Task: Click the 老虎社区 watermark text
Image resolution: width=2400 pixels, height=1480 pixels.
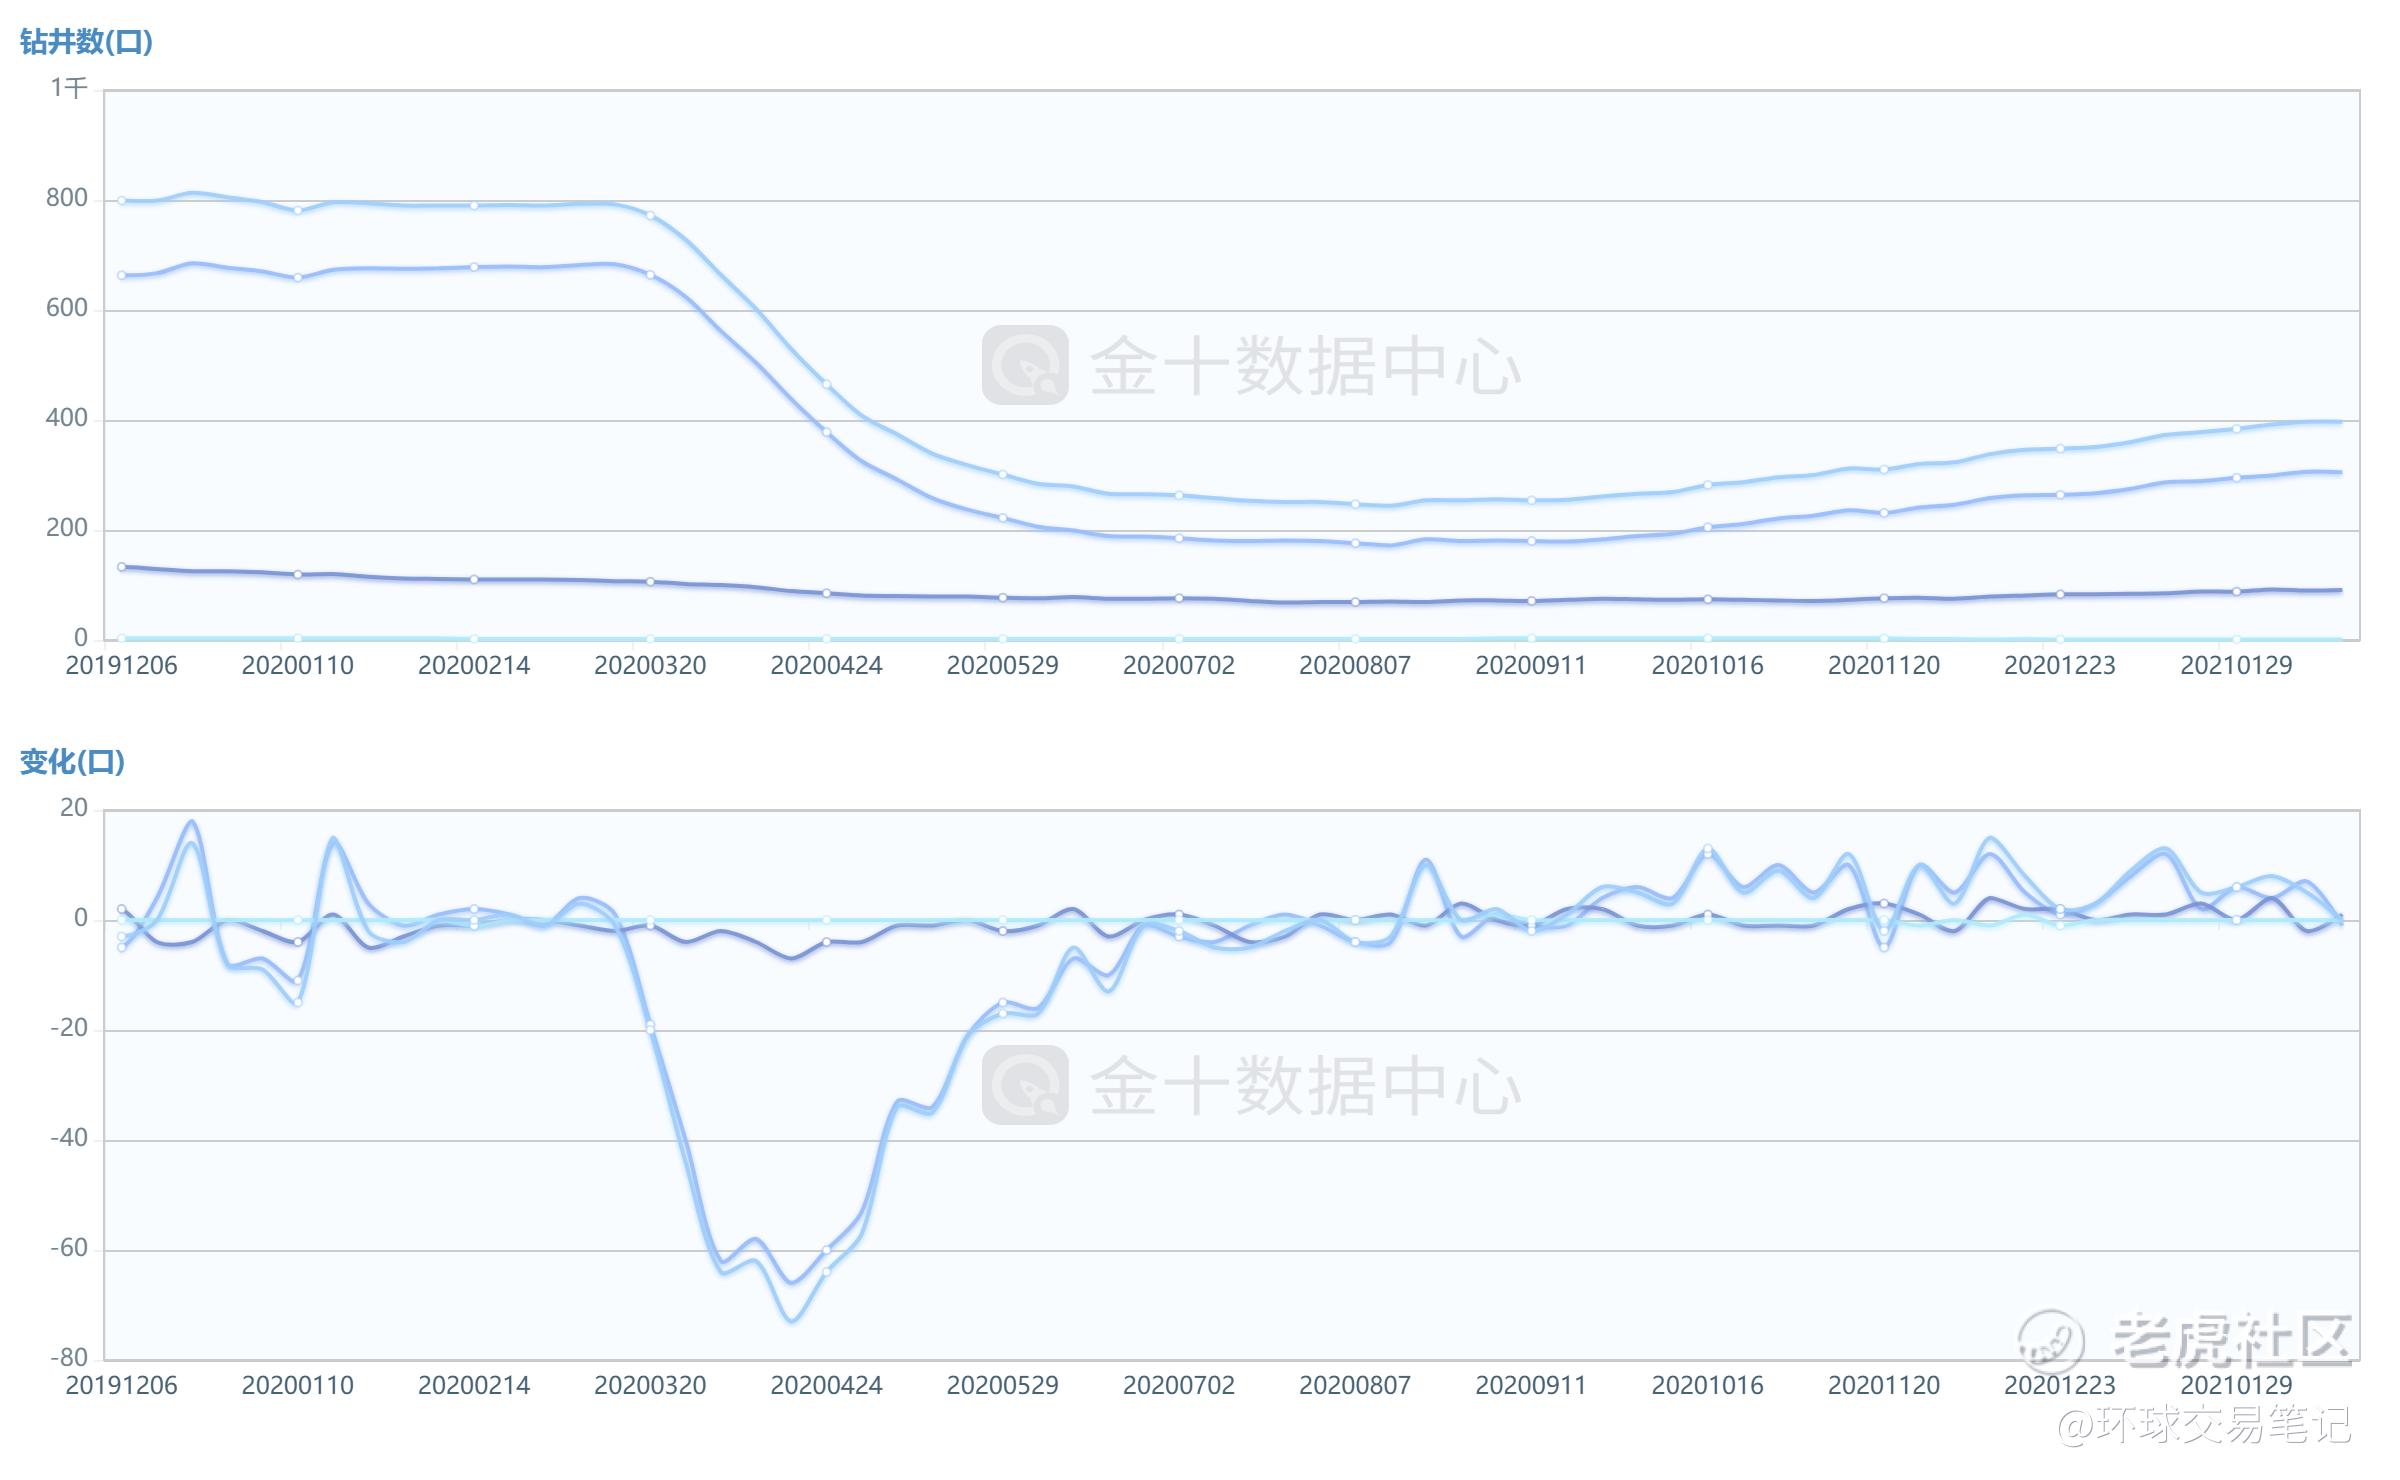Action: click(x=2232, y=1340)
